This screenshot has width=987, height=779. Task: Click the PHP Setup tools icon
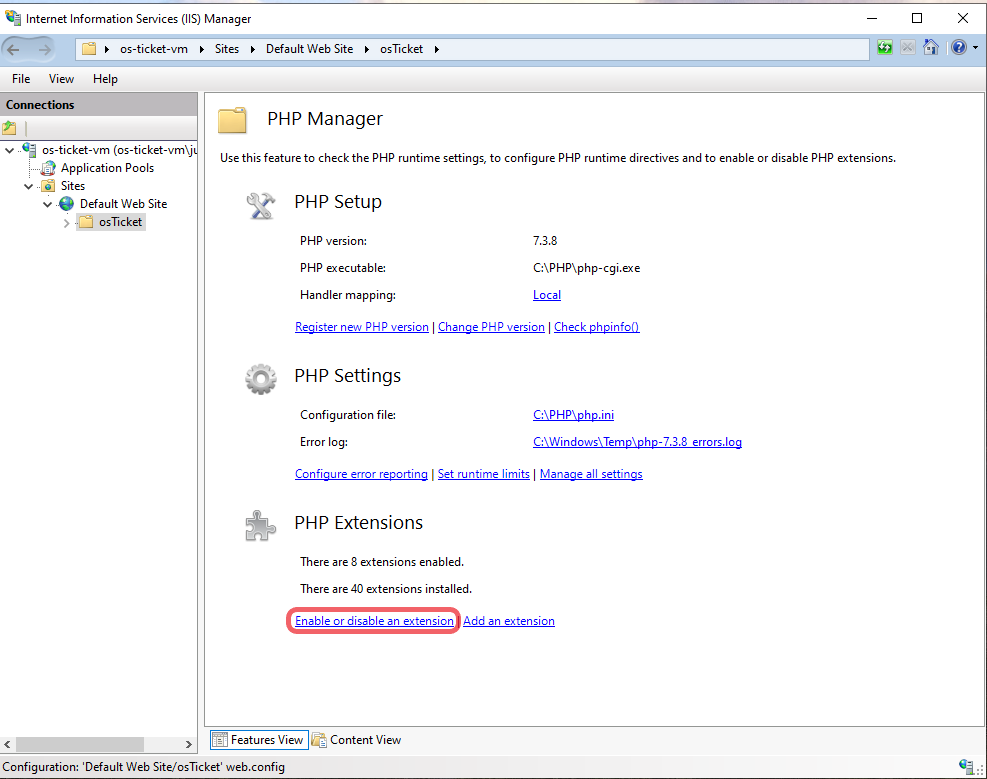point(261,206)
